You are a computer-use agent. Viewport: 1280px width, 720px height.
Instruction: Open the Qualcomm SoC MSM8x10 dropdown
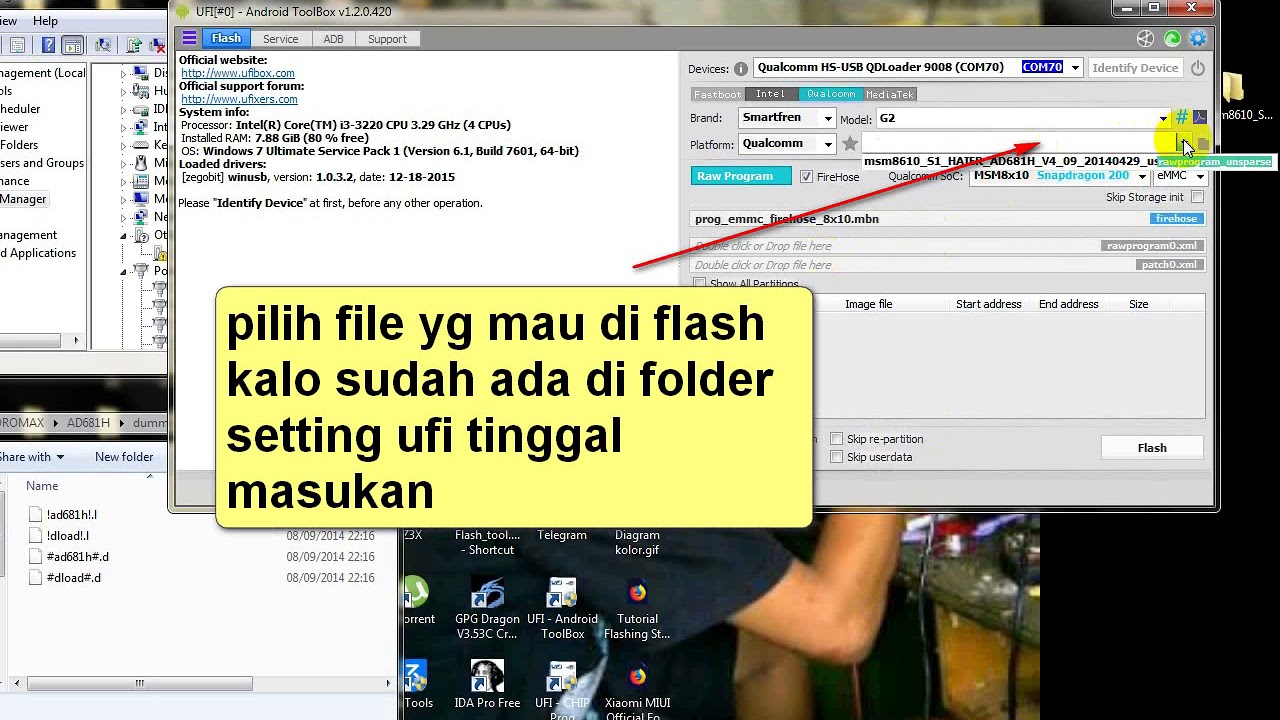click(1141, 176)
